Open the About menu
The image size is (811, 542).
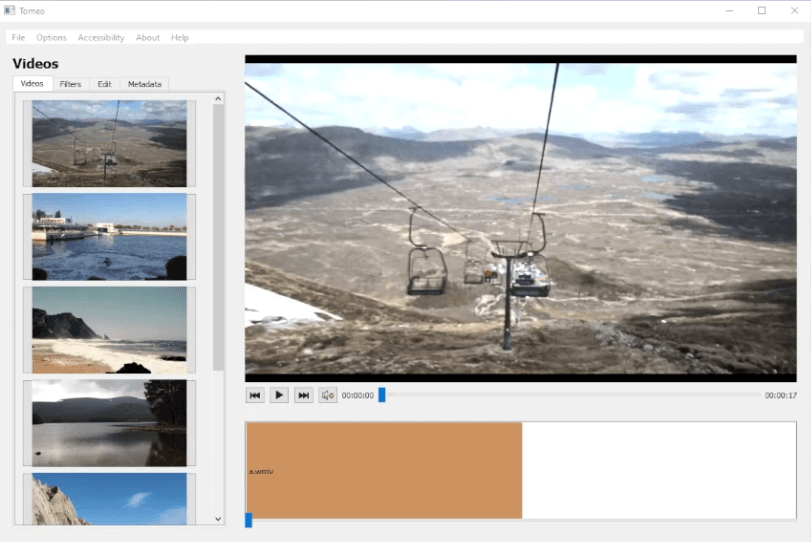click(147, 37)
